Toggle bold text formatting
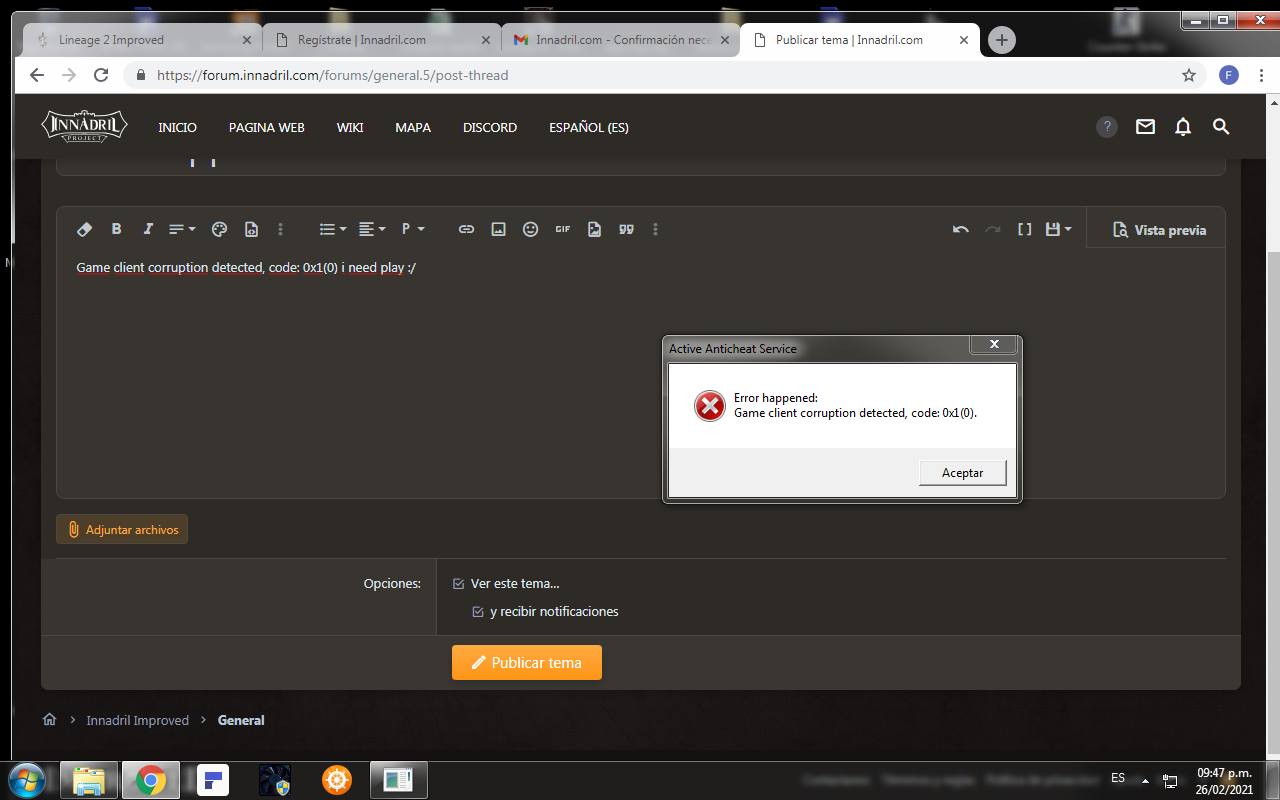 click(116, 229)
